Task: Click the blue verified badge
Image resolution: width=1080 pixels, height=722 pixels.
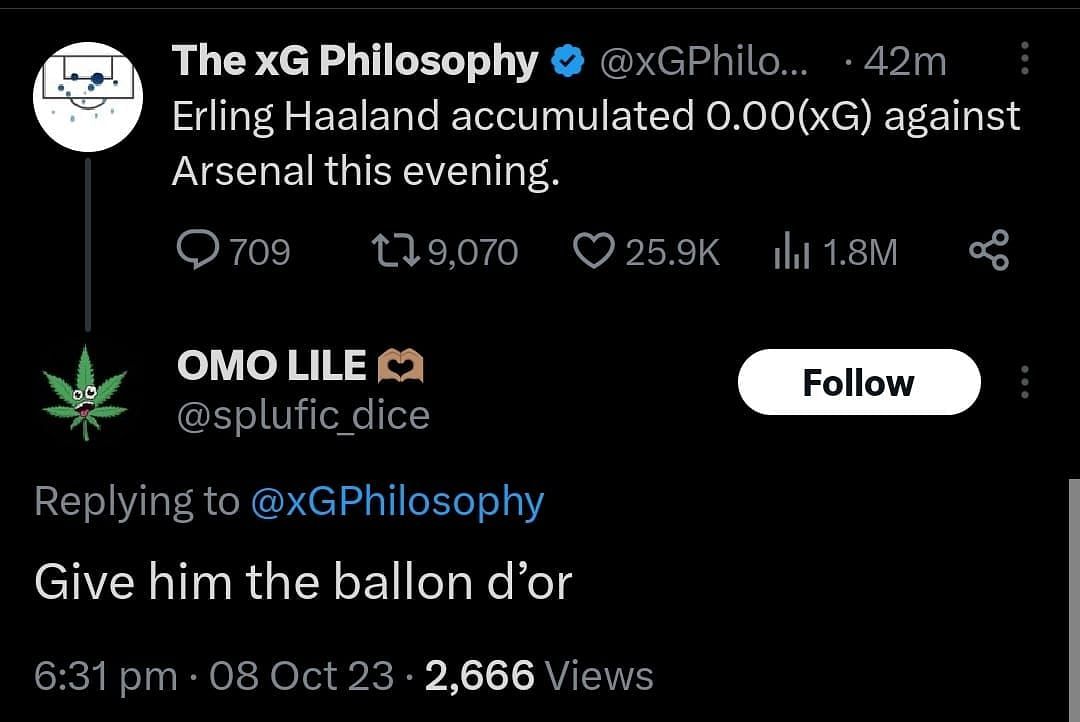Action: coord(568,62)
